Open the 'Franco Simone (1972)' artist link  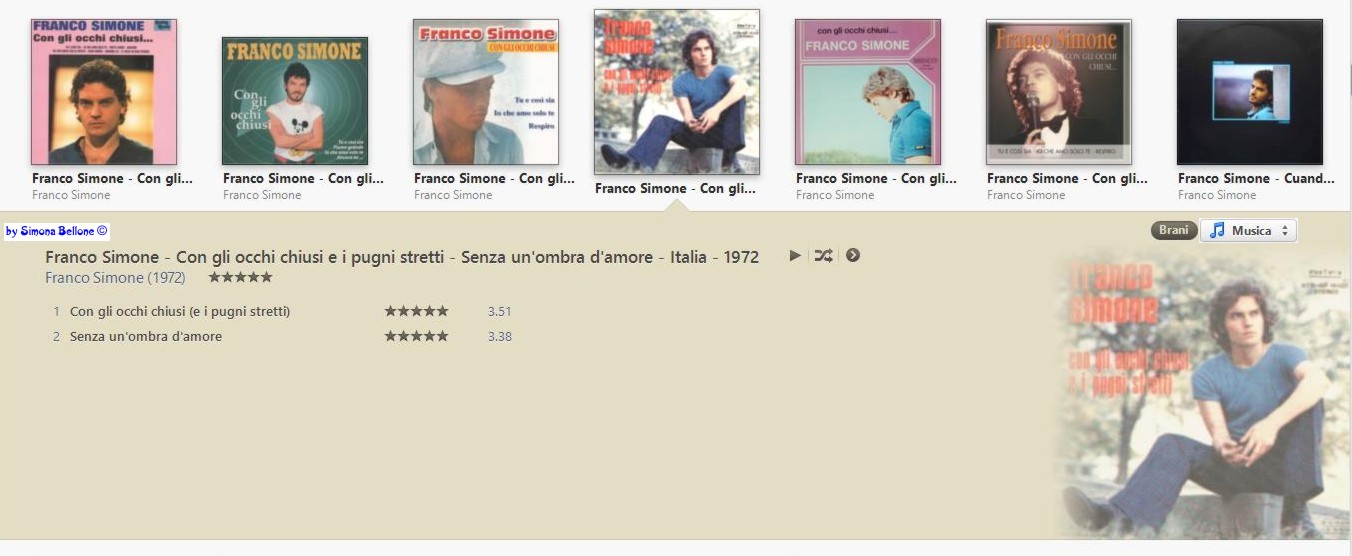[116, 277]
